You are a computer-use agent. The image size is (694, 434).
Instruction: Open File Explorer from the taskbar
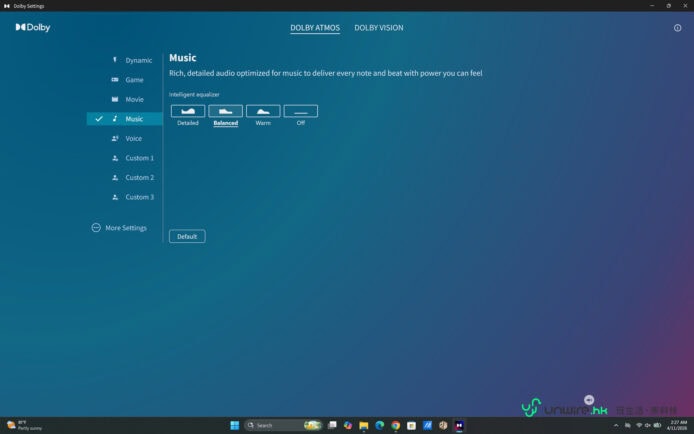click(364, 425)
